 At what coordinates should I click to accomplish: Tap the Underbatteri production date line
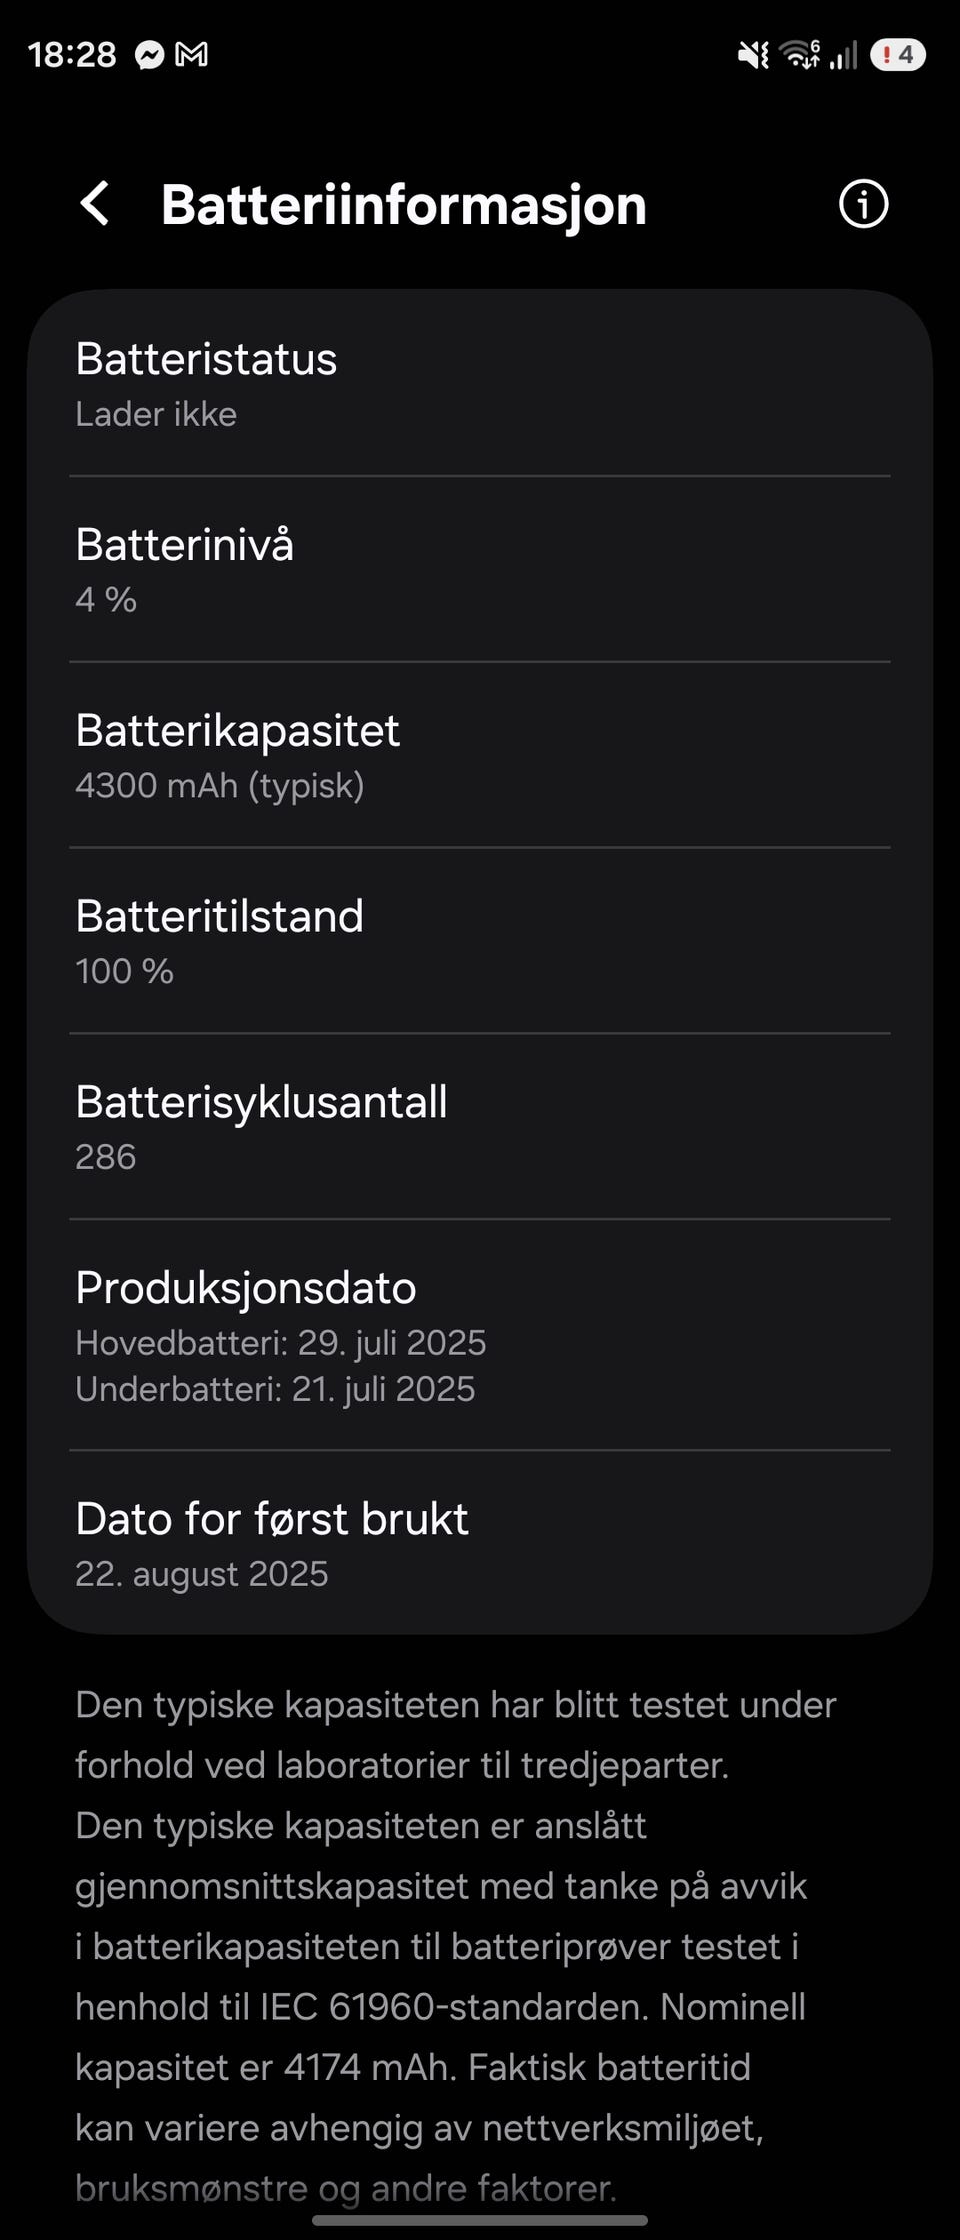tap(275, 1389)
